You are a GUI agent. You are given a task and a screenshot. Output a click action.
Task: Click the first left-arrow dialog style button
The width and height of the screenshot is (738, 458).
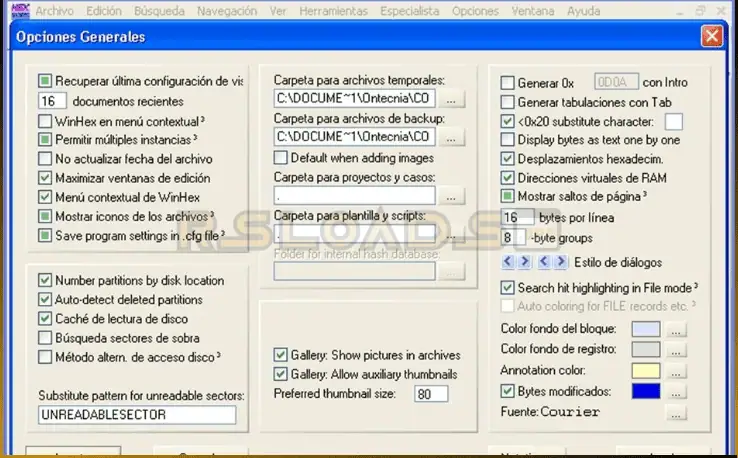coord(508,262)
